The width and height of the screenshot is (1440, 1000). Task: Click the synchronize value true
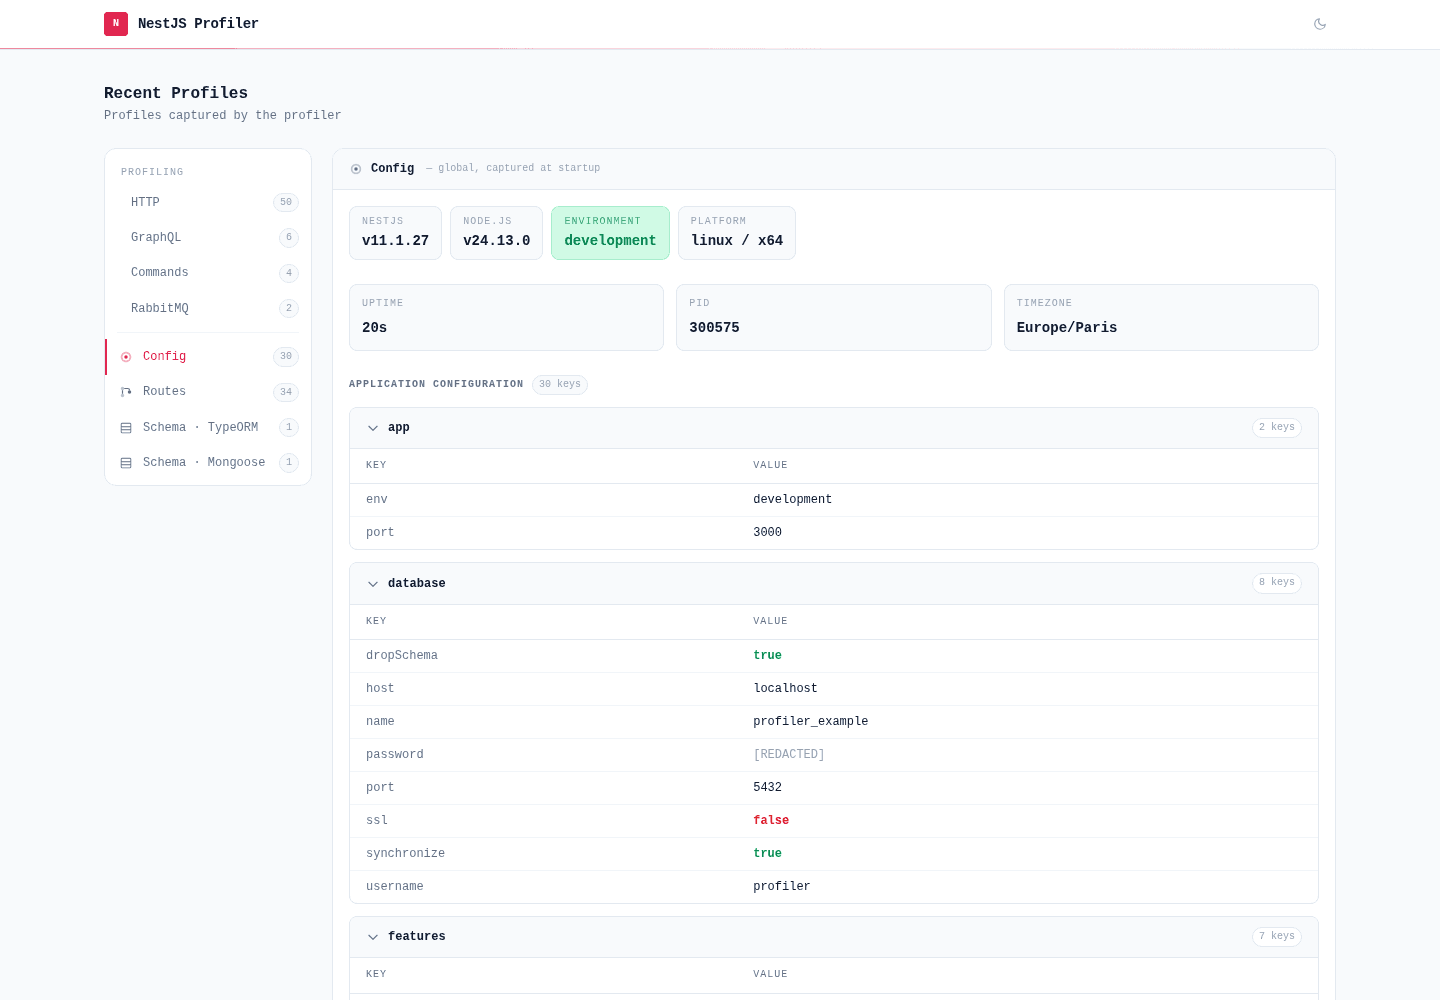(x=767, y=854)
